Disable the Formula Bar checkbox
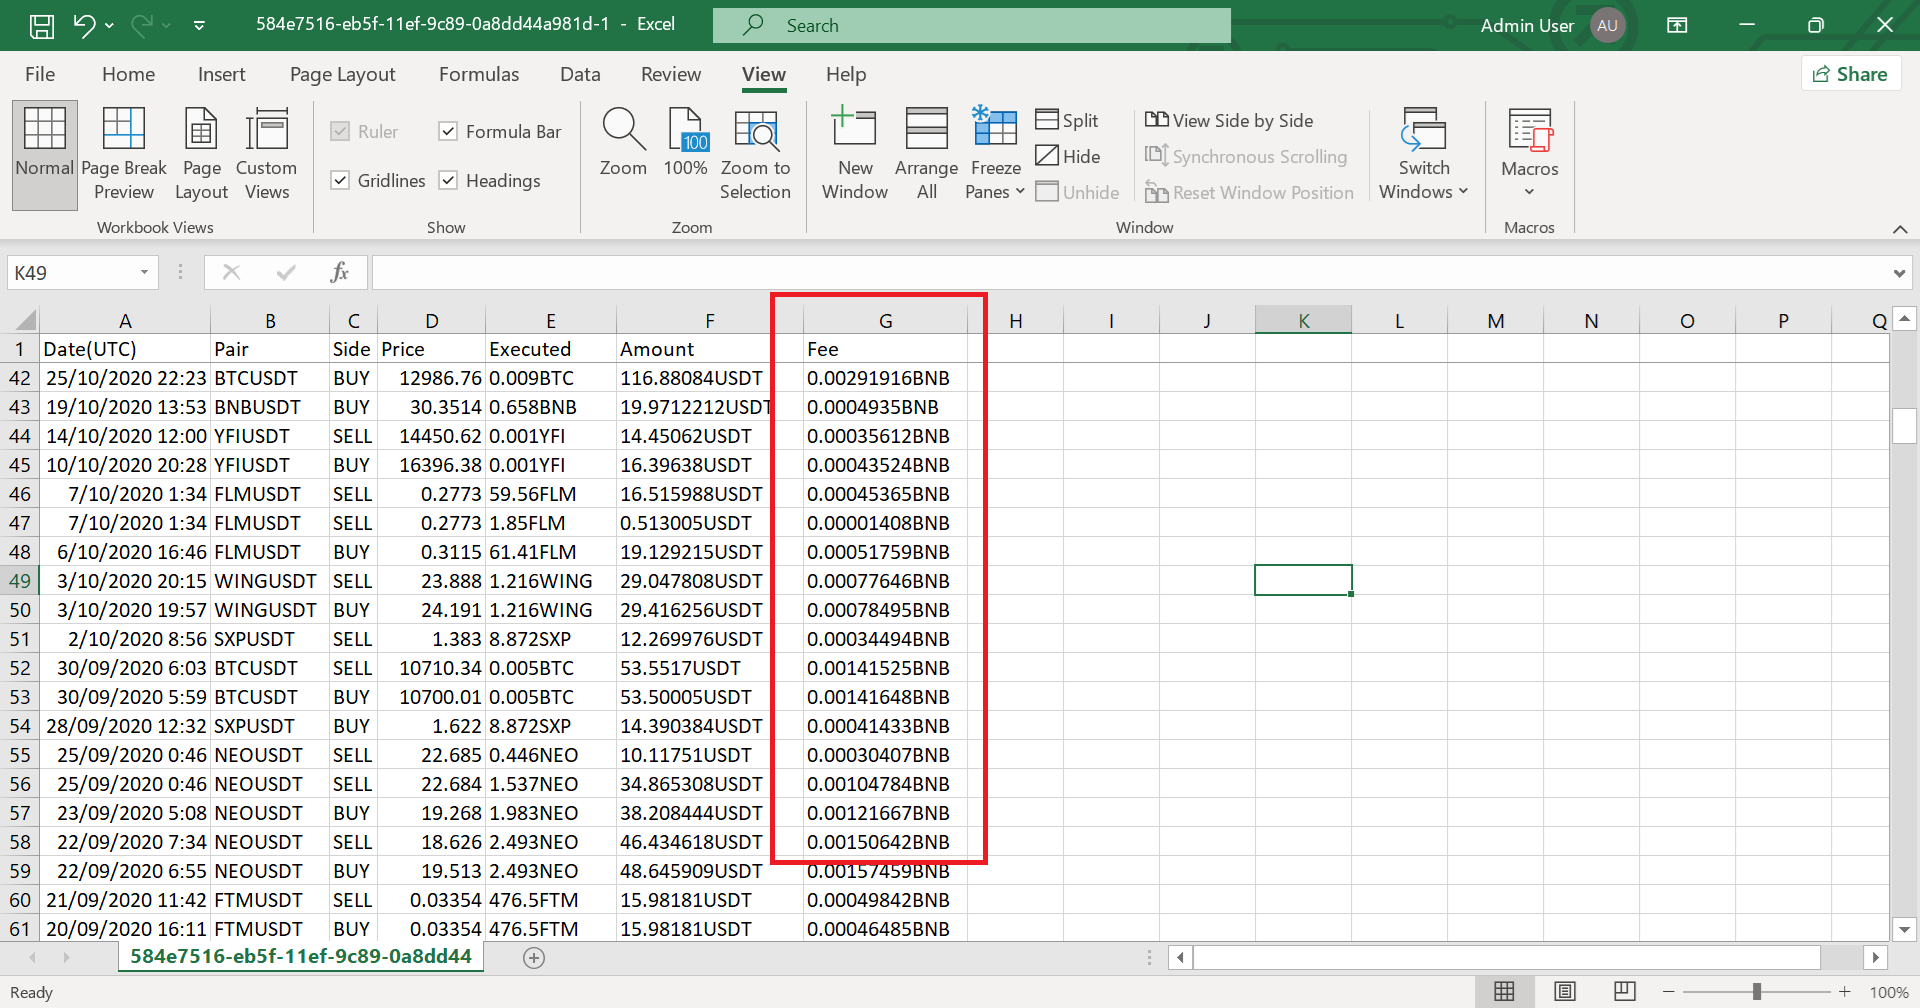 pyautogui.click(x=448, y=131)
